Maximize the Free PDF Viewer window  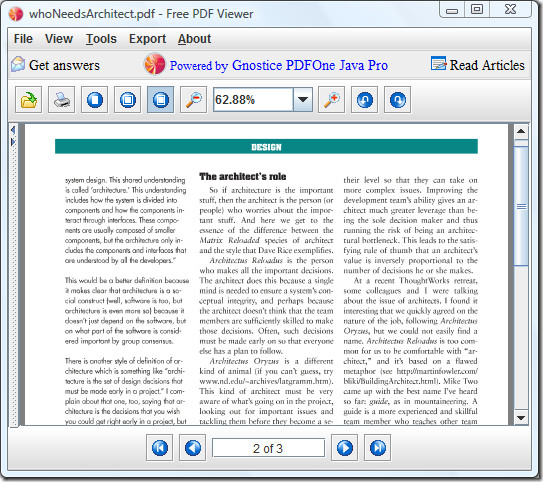477,9
